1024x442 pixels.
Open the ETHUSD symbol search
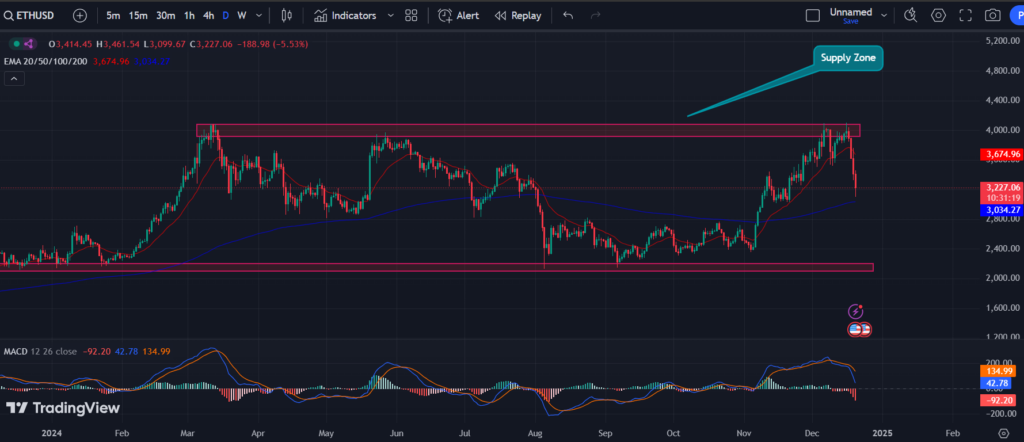coord(29,15)
